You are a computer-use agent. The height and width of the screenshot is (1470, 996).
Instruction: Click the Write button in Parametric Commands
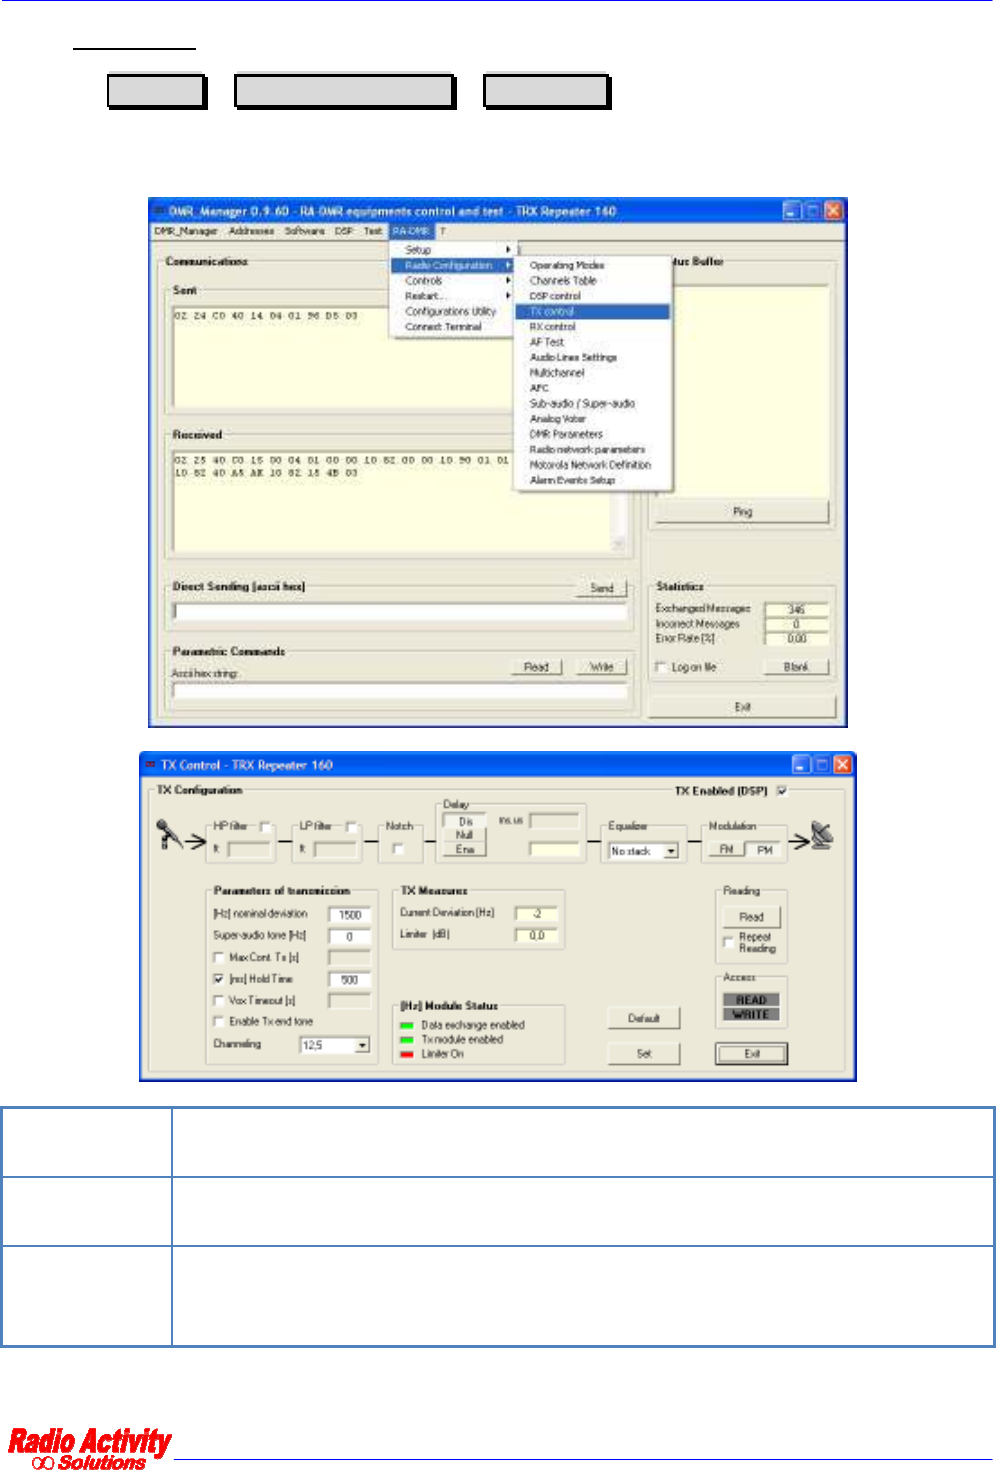click(x=602, y=667)
